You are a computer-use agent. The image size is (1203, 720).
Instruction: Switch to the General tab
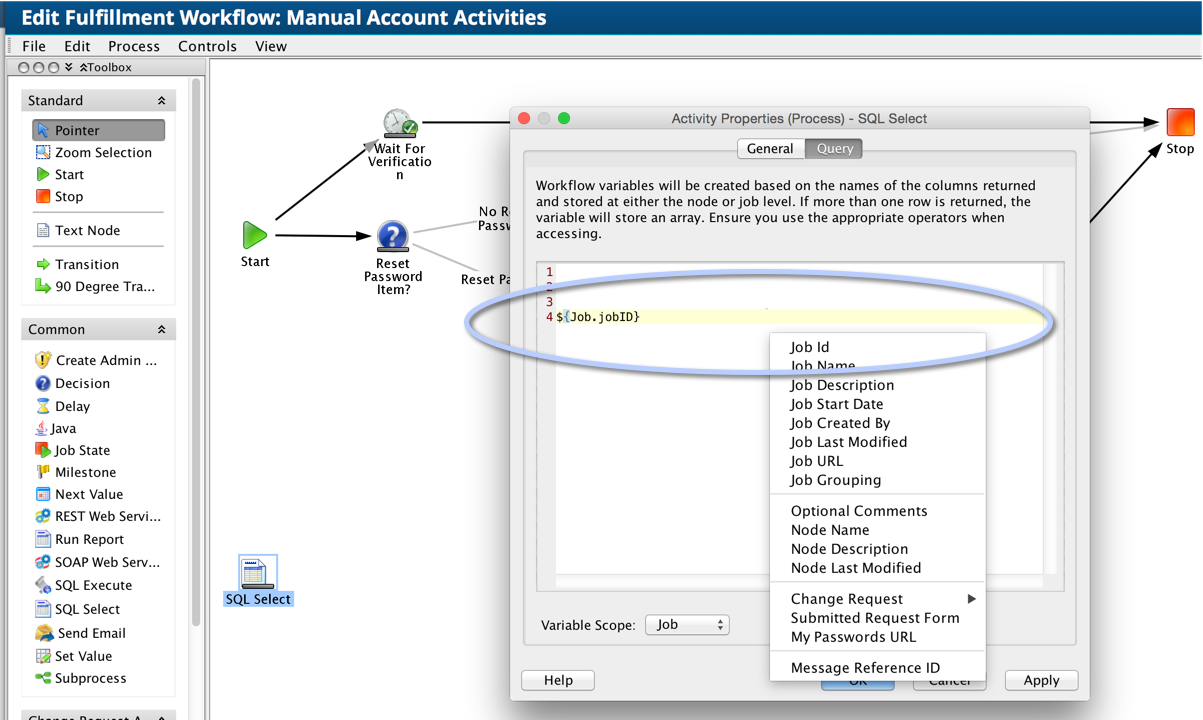tap(770, 148)
